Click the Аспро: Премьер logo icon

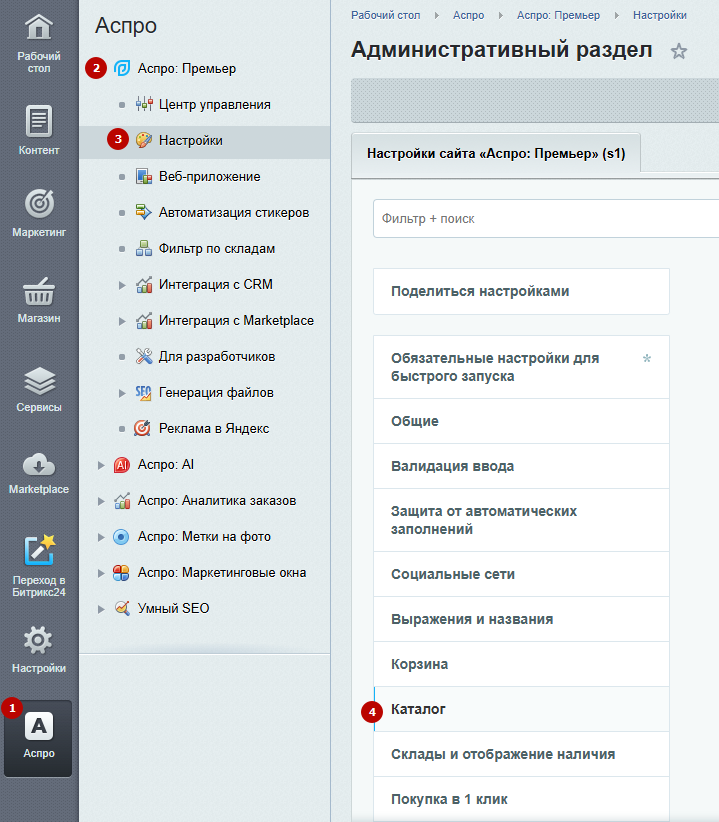click(122, 68)
